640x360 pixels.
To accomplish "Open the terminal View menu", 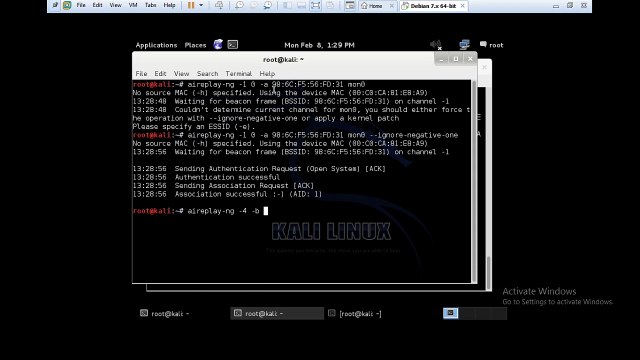I will 181,74.
